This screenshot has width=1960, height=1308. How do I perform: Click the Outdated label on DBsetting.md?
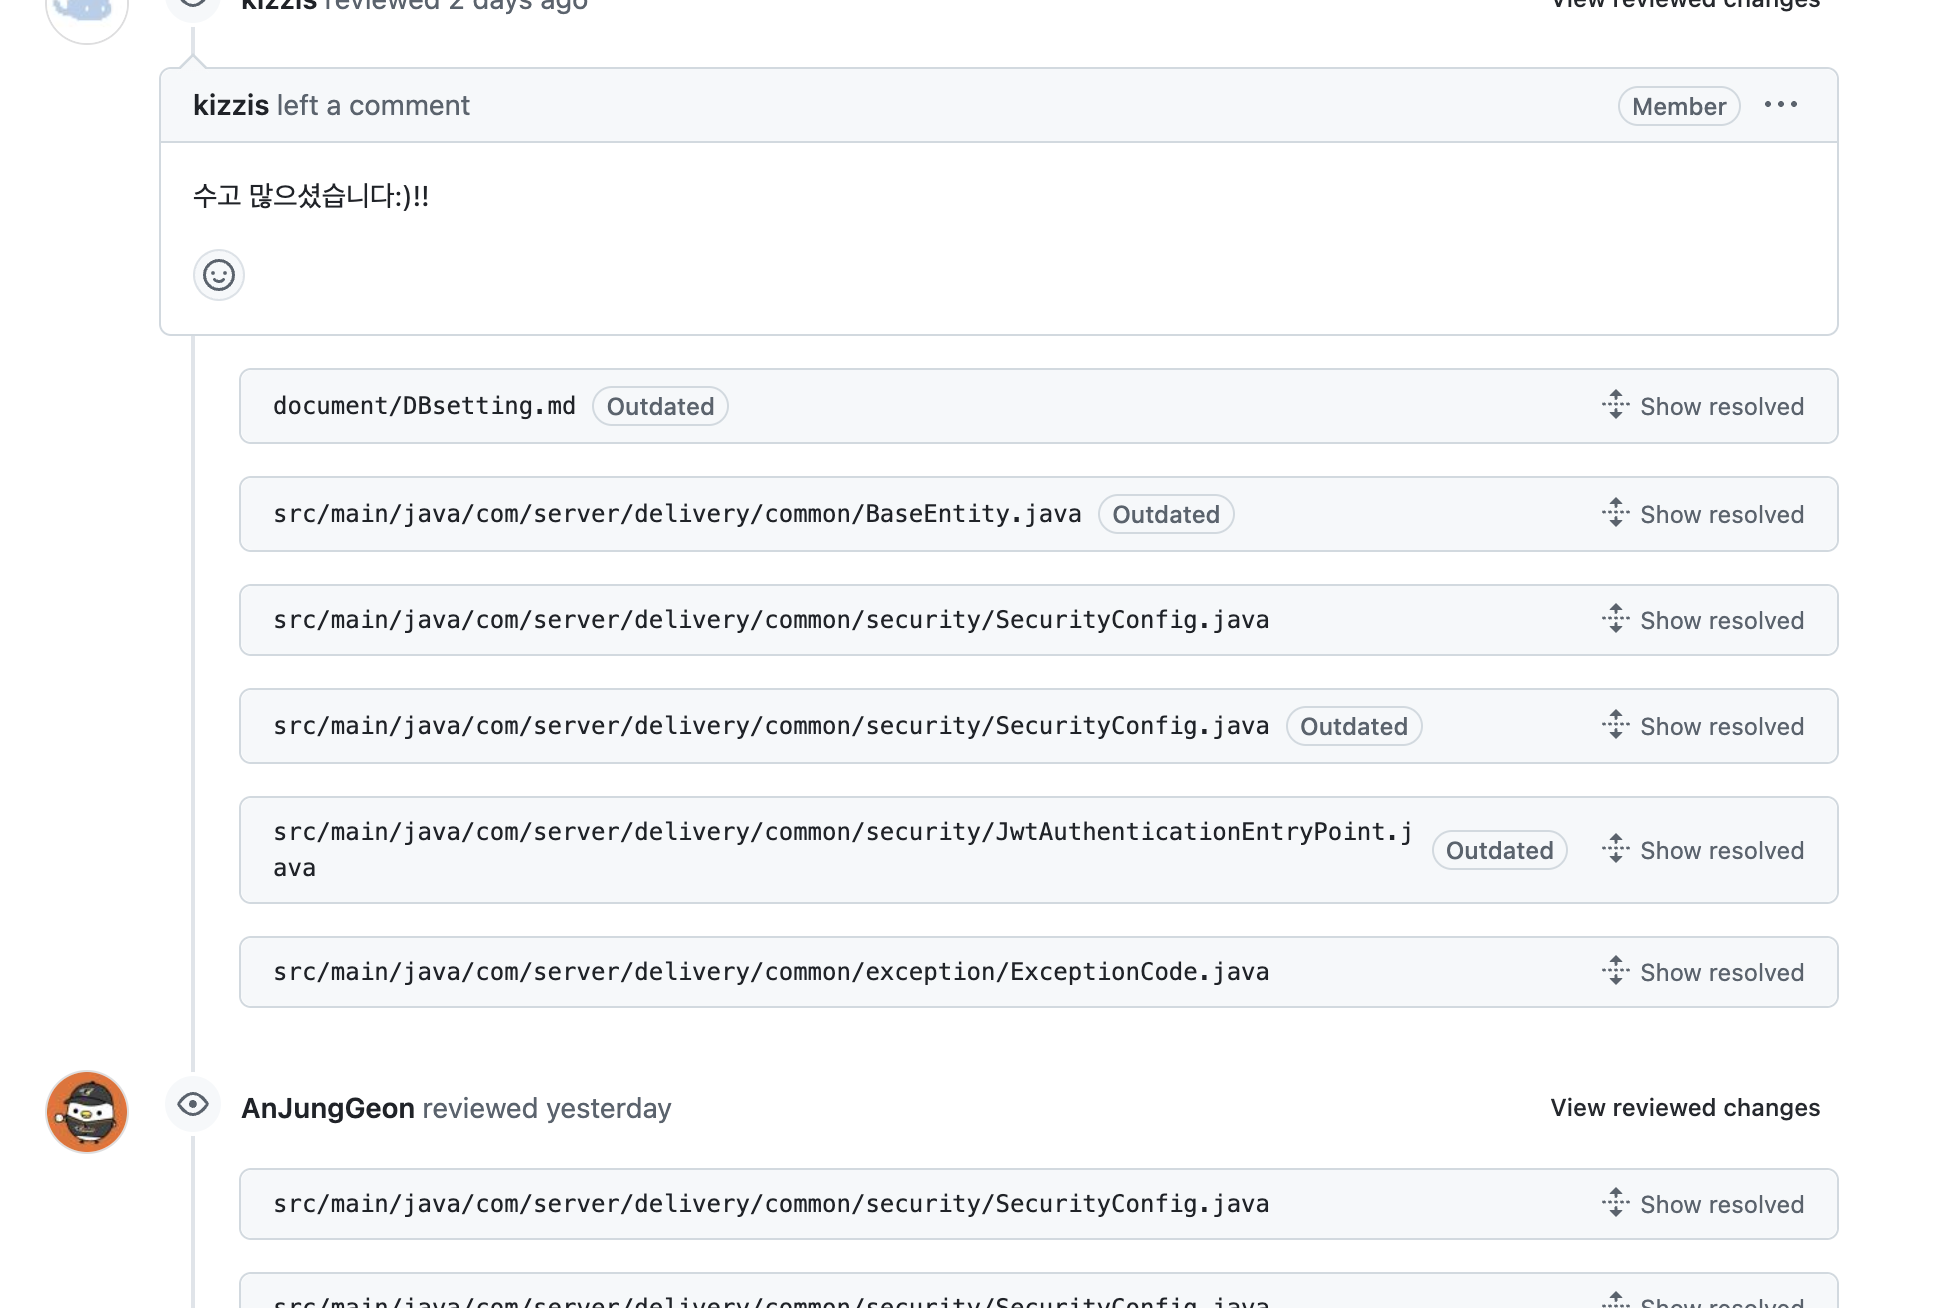click(x=660, y=407)
